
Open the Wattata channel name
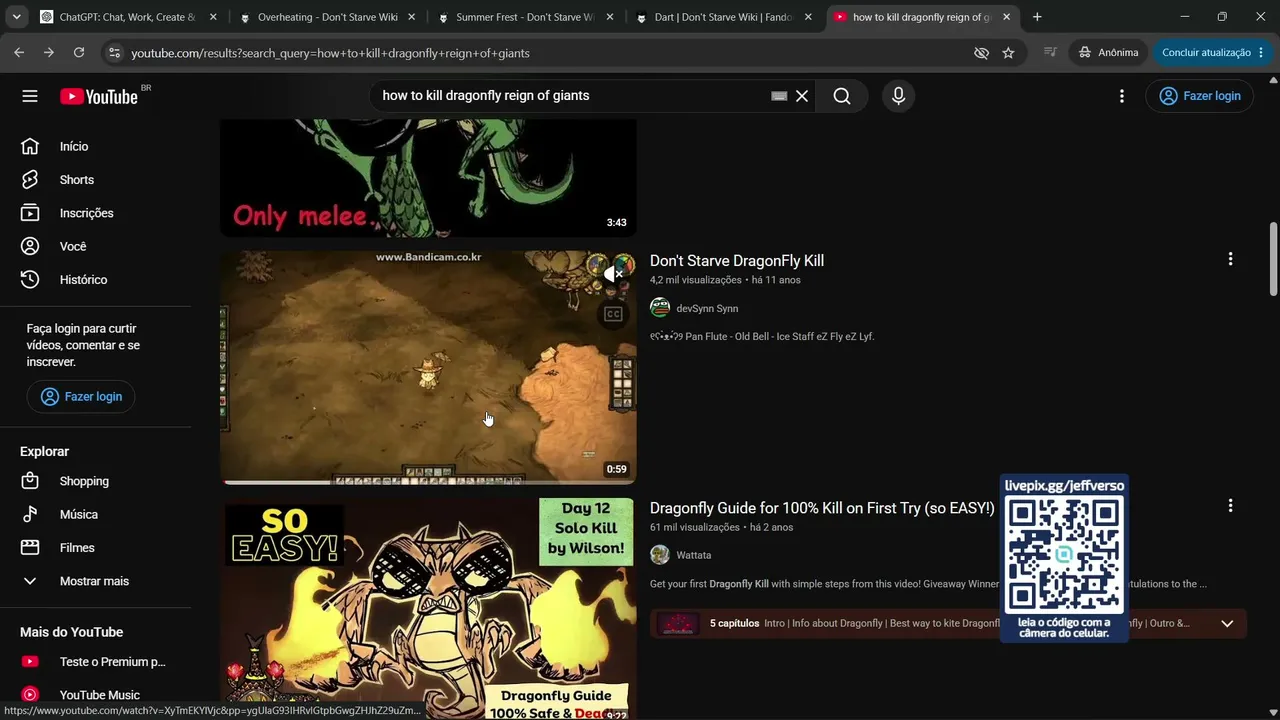coord(694,556)
